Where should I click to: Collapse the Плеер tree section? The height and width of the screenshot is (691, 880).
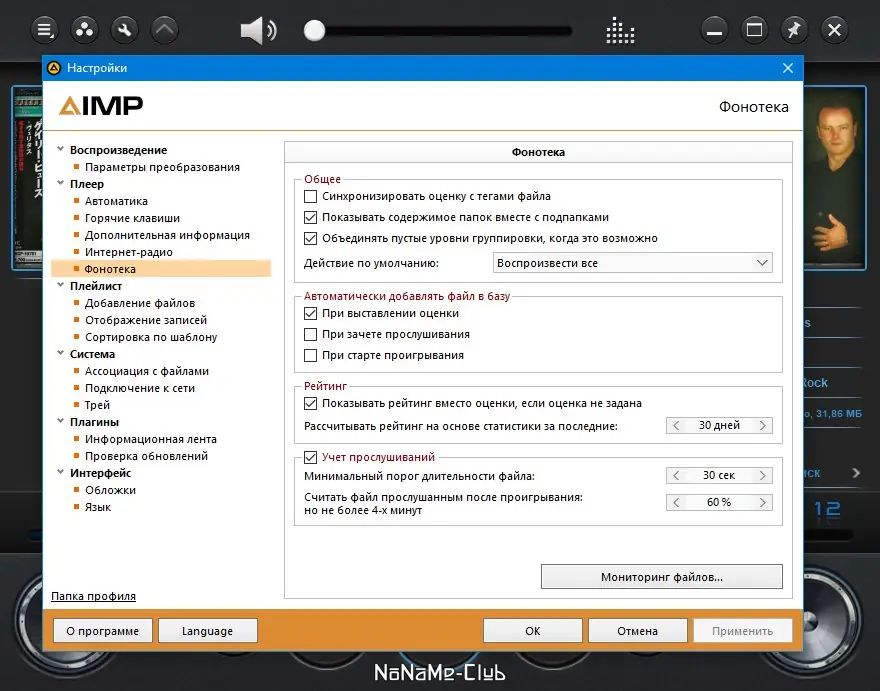tap(61, 183)
